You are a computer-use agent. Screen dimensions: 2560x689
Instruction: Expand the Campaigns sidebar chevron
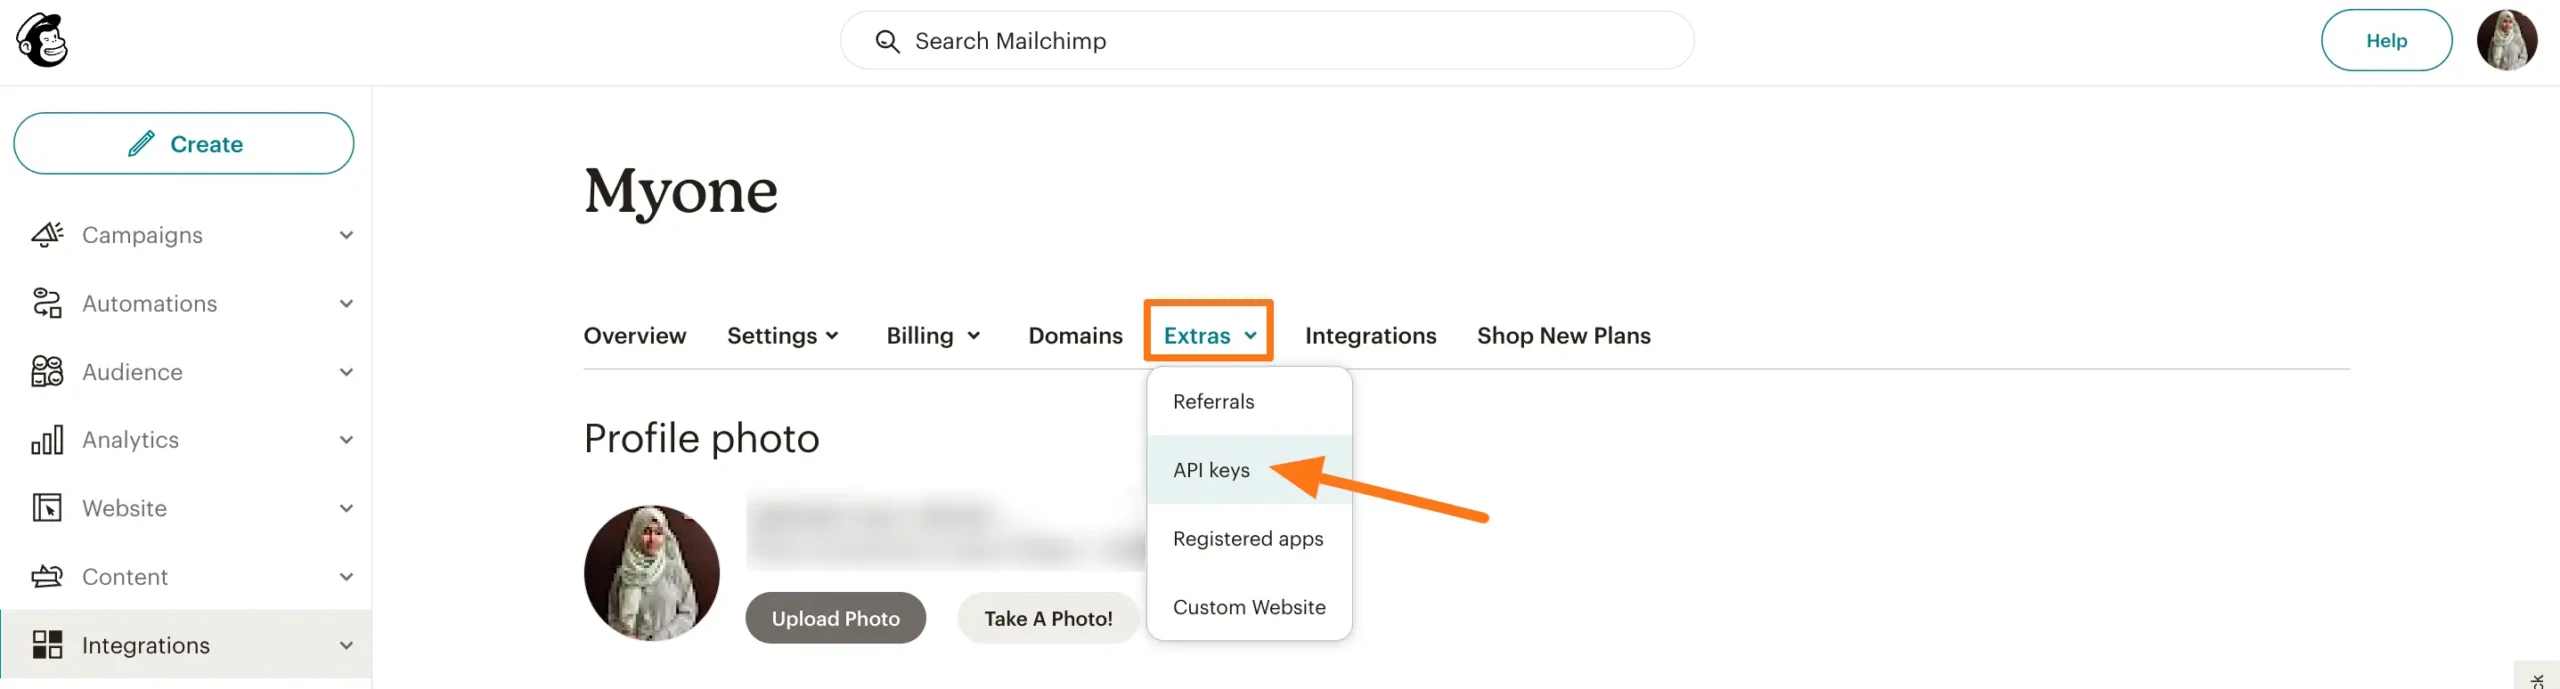coord(346,235)
